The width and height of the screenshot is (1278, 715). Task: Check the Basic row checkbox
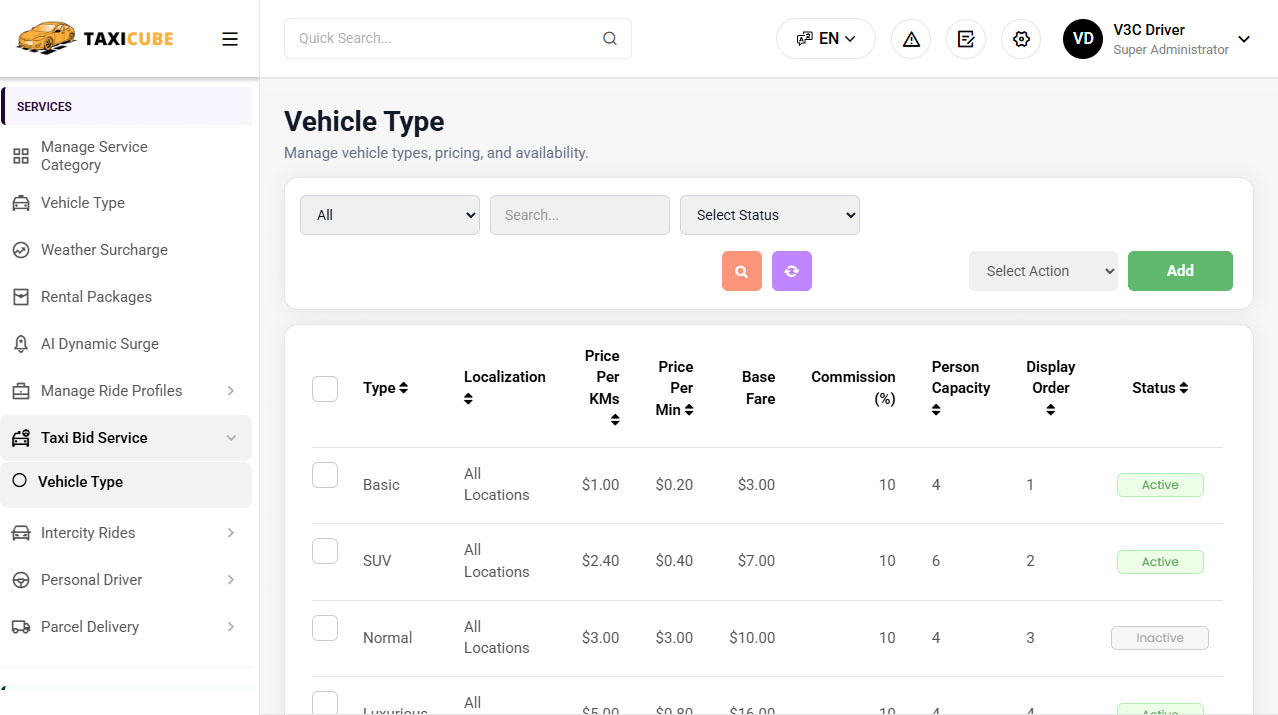(x=325, y=475)
